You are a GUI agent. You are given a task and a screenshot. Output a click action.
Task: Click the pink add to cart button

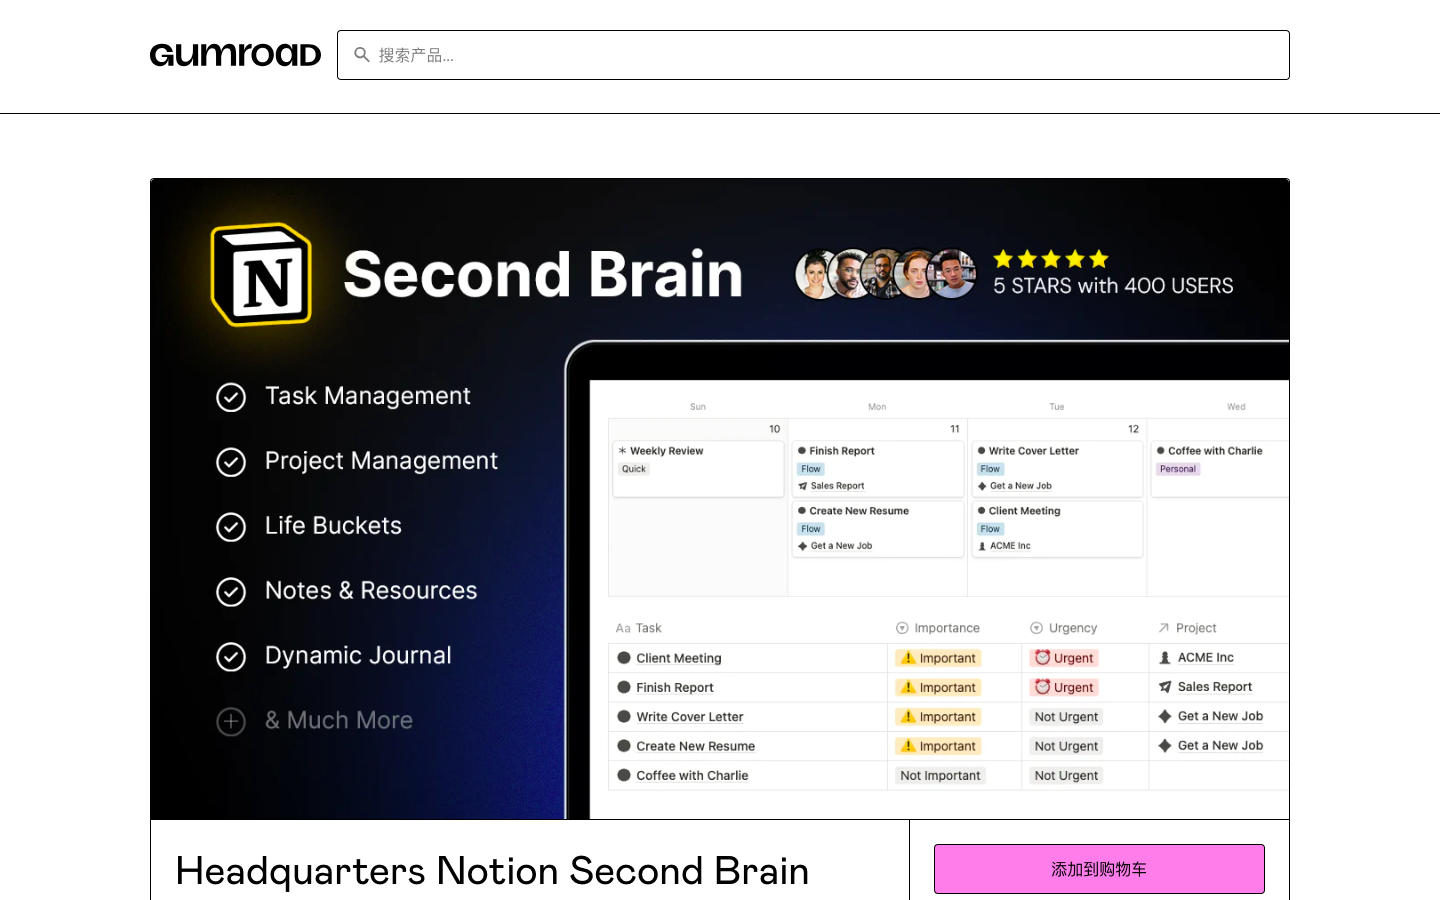pyautogui.click(x=1099, y=869)
